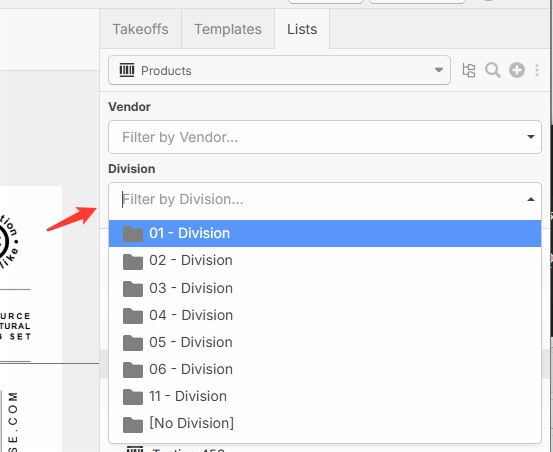Screen dimensions: 553x452
Task: Focus the Filter by Division text field
Action: tap(317, 199)
